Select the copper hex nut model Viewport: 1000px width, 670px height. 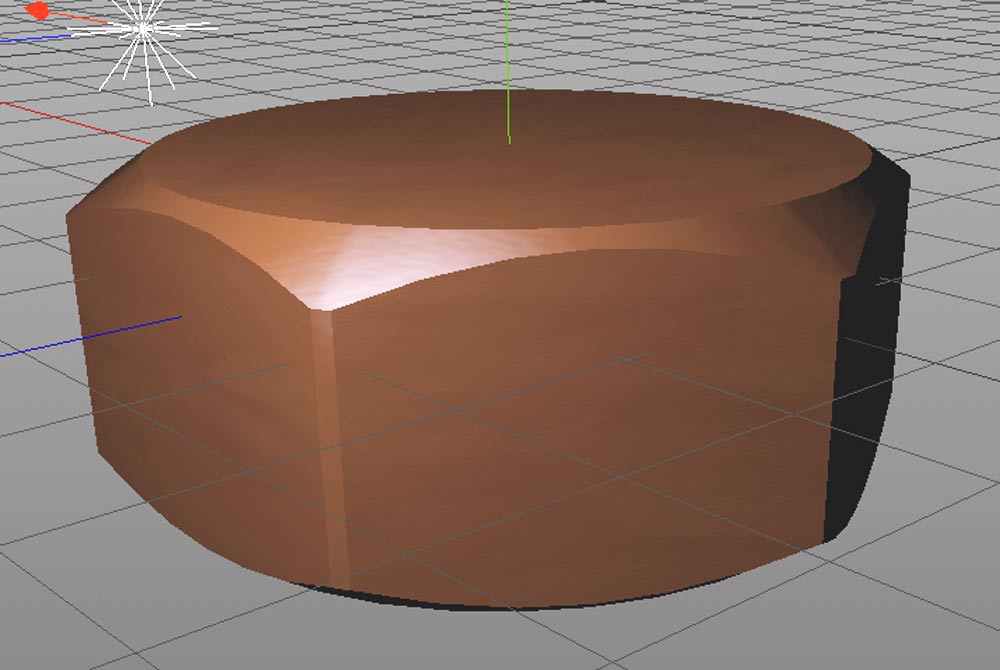click(x=488, y=350)
